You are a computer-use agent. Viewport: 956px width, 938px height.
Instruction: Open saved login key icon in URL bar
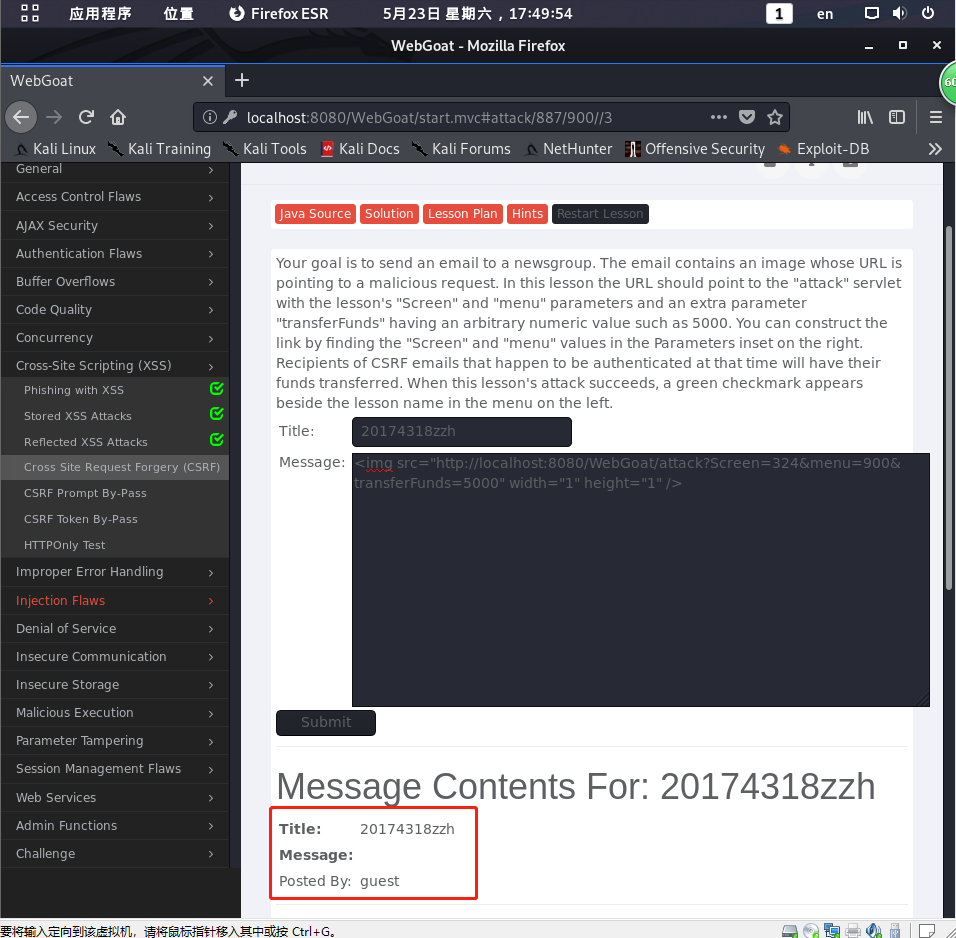230,117
